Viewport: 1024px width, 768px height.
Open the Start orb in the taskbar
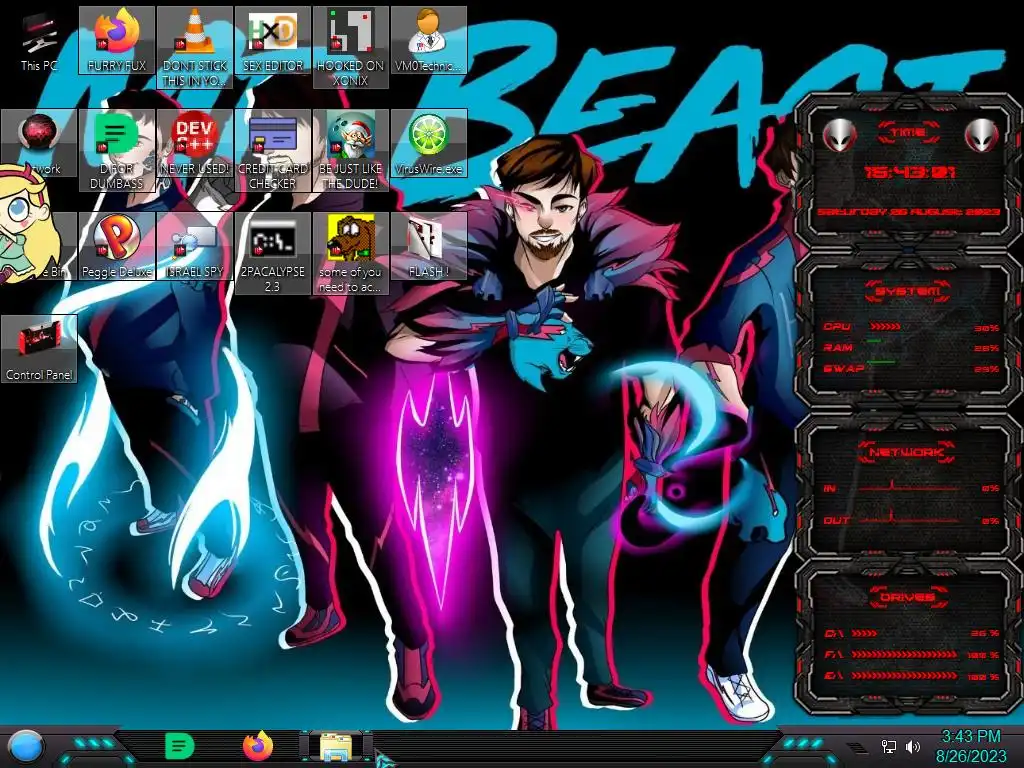point(25,748)
